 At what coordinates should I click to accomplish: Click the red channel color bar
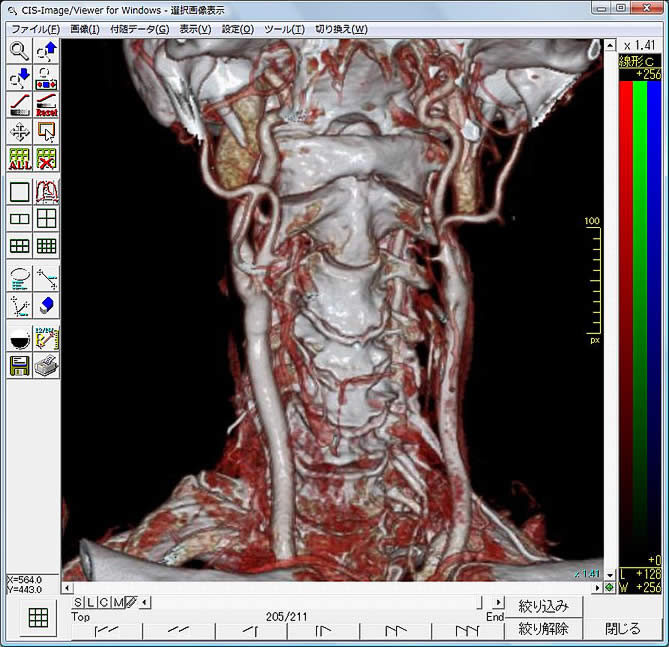(x=626, y=318)
